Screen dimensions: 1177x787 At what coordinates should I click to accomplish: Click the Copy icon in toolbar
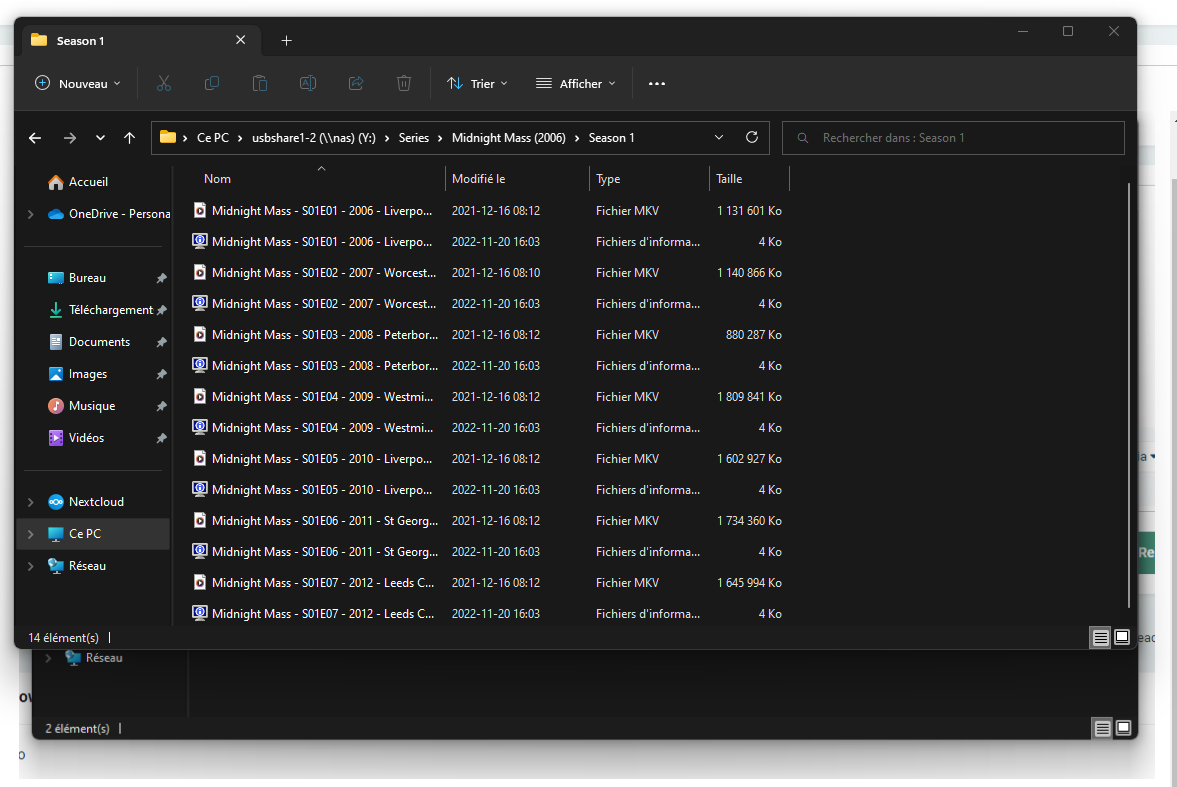pyautogui.click(x=212, y=84)
